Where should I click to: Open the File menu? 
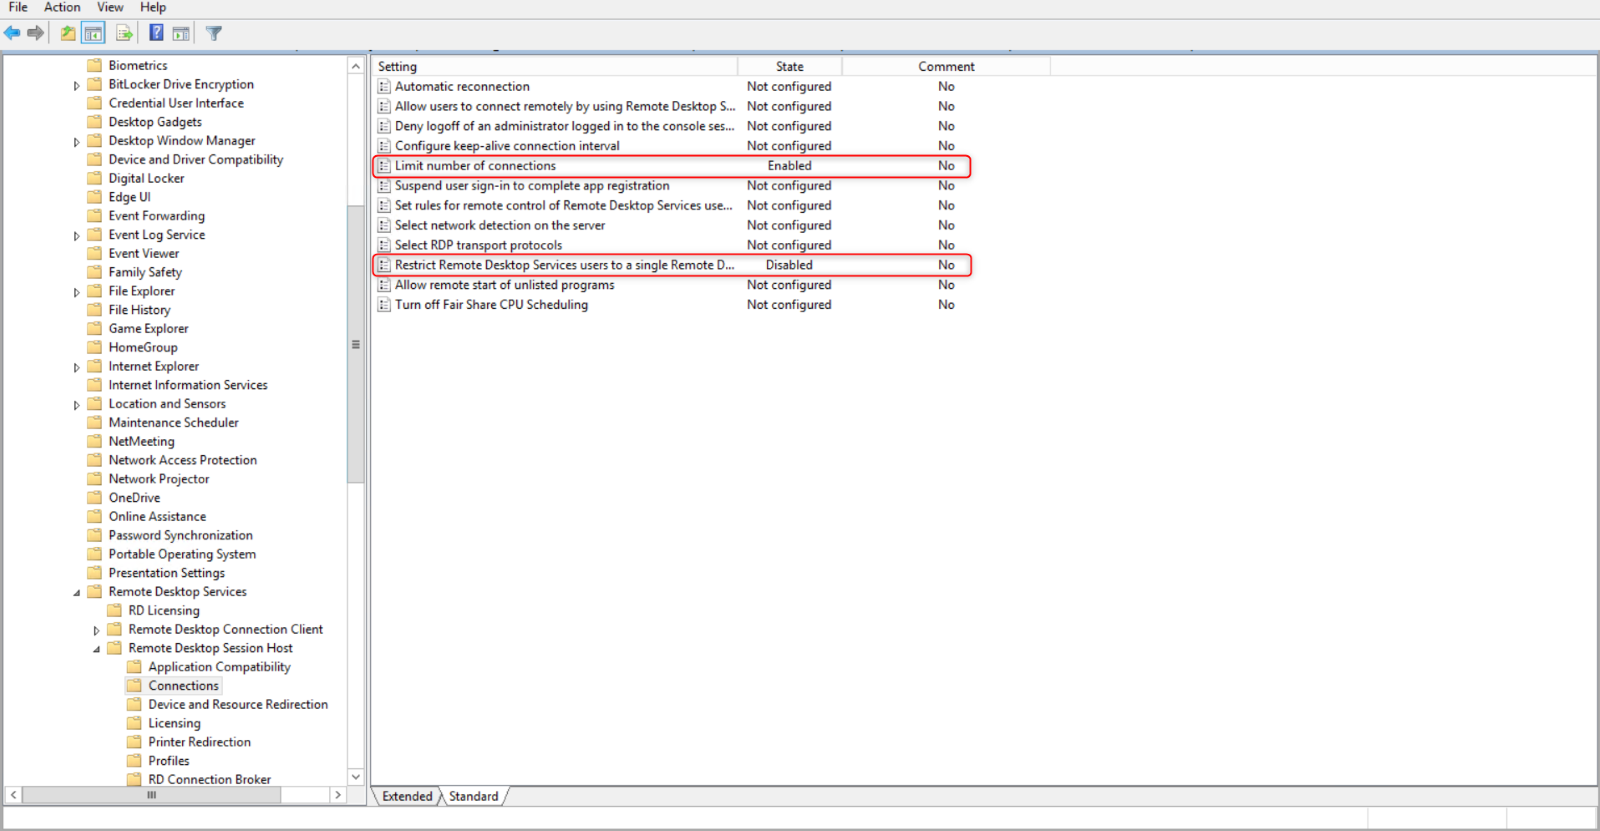18,7
